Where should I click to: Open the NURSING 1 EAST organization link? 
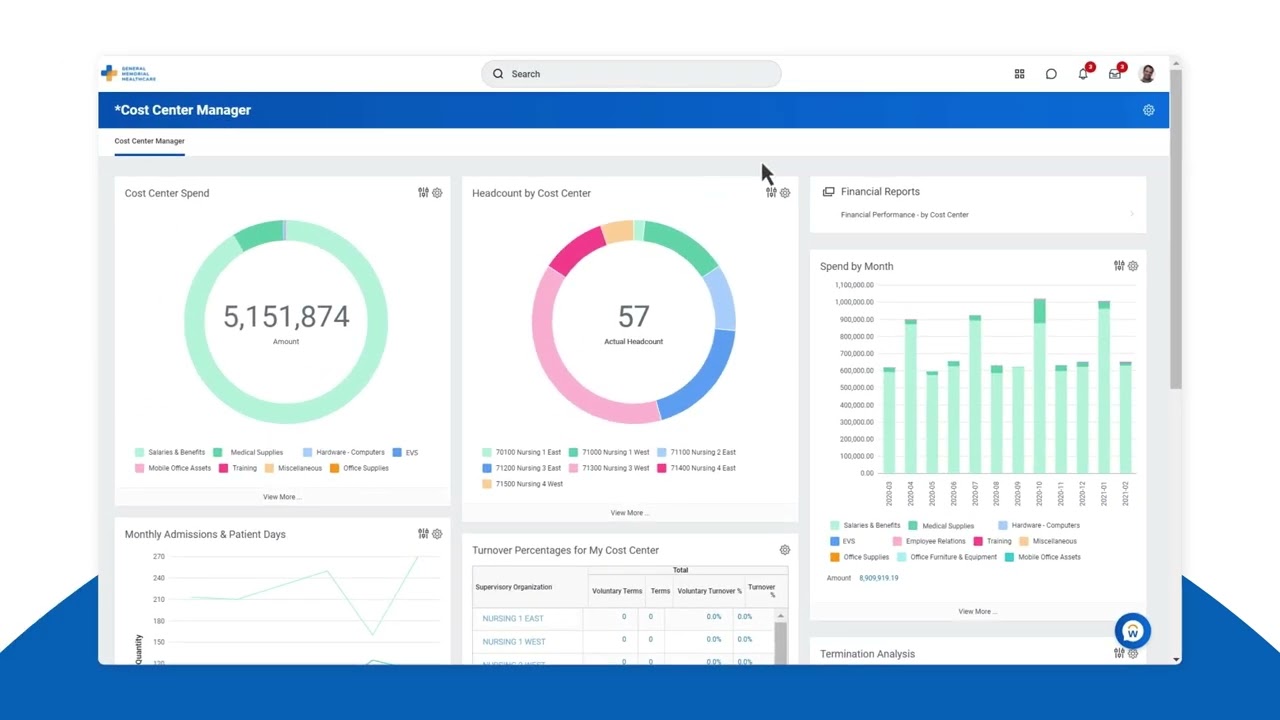coord(513,619)
